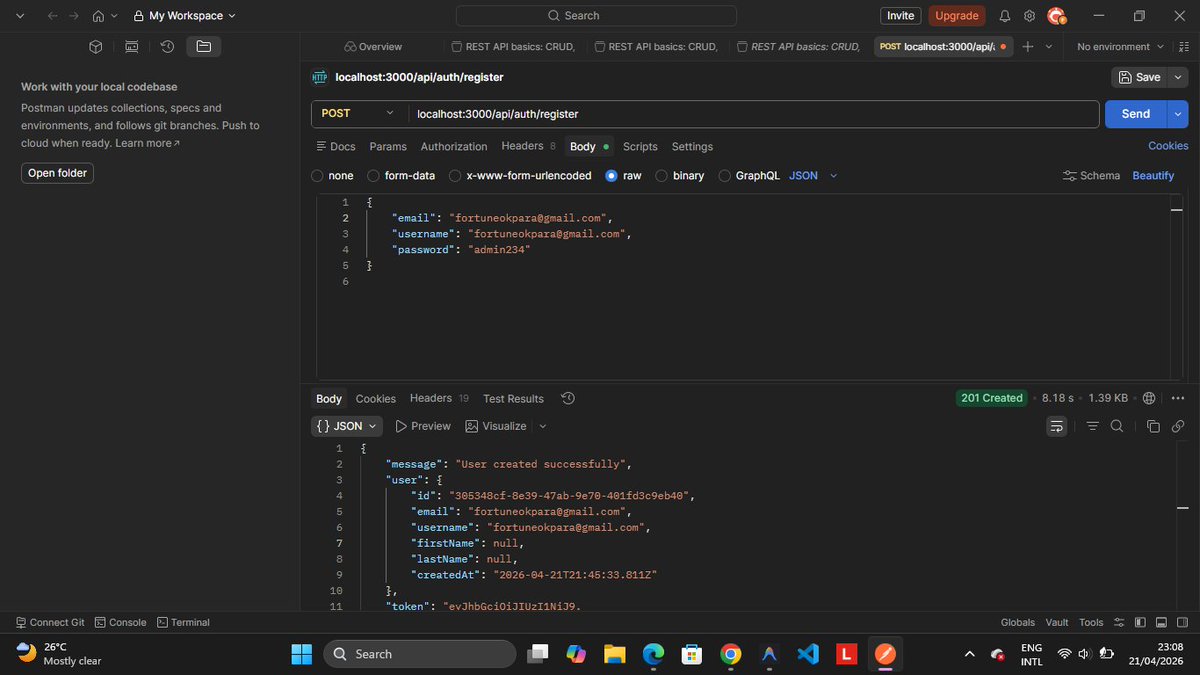Open the Cookies link under Send
The image size is (1200, 675).
[1168, 146]
